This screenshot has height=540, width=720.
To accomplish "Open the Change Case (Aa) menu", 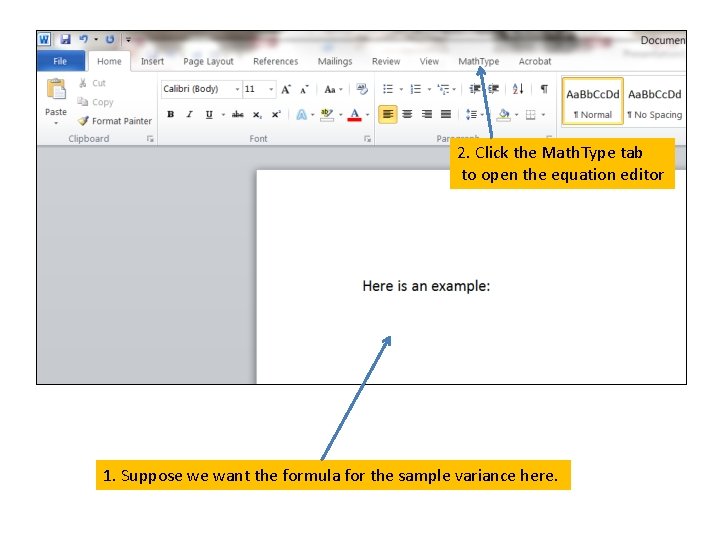I will (333, 89).
